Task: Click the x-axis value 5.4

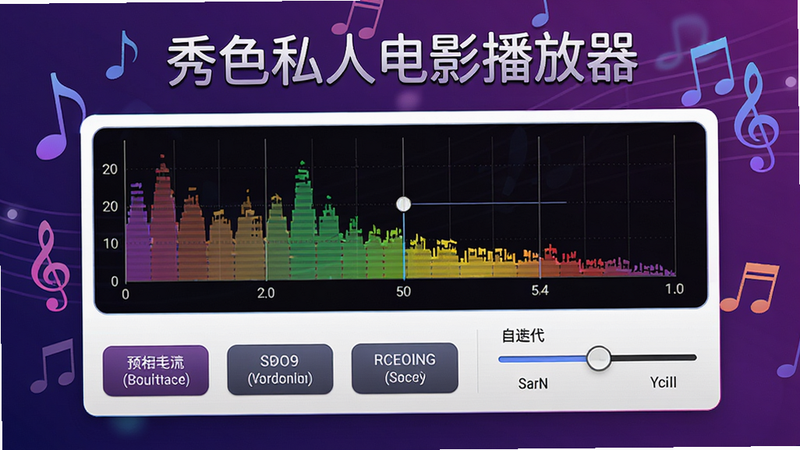Action: click(x=540, y=290)
